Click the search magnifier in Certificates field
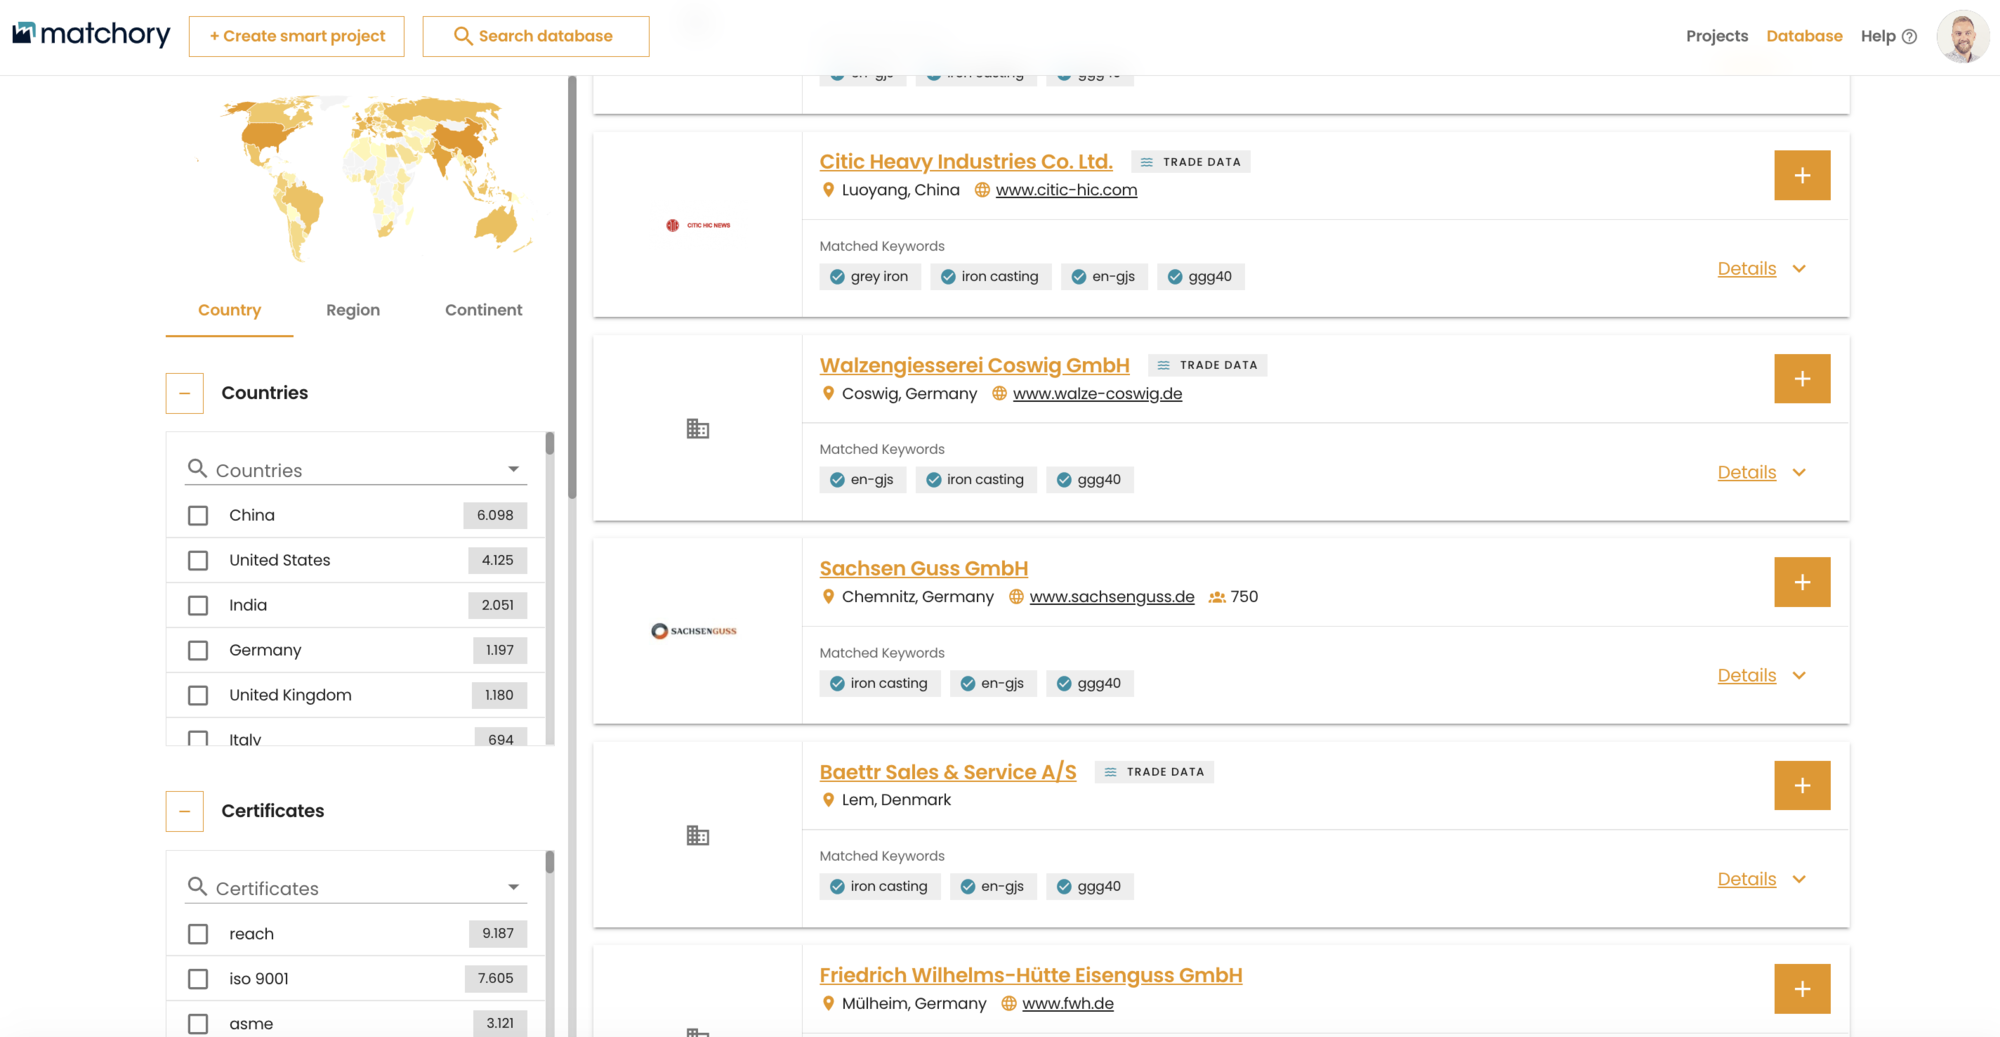The image size is (2000, 1037). click(197, 886)
